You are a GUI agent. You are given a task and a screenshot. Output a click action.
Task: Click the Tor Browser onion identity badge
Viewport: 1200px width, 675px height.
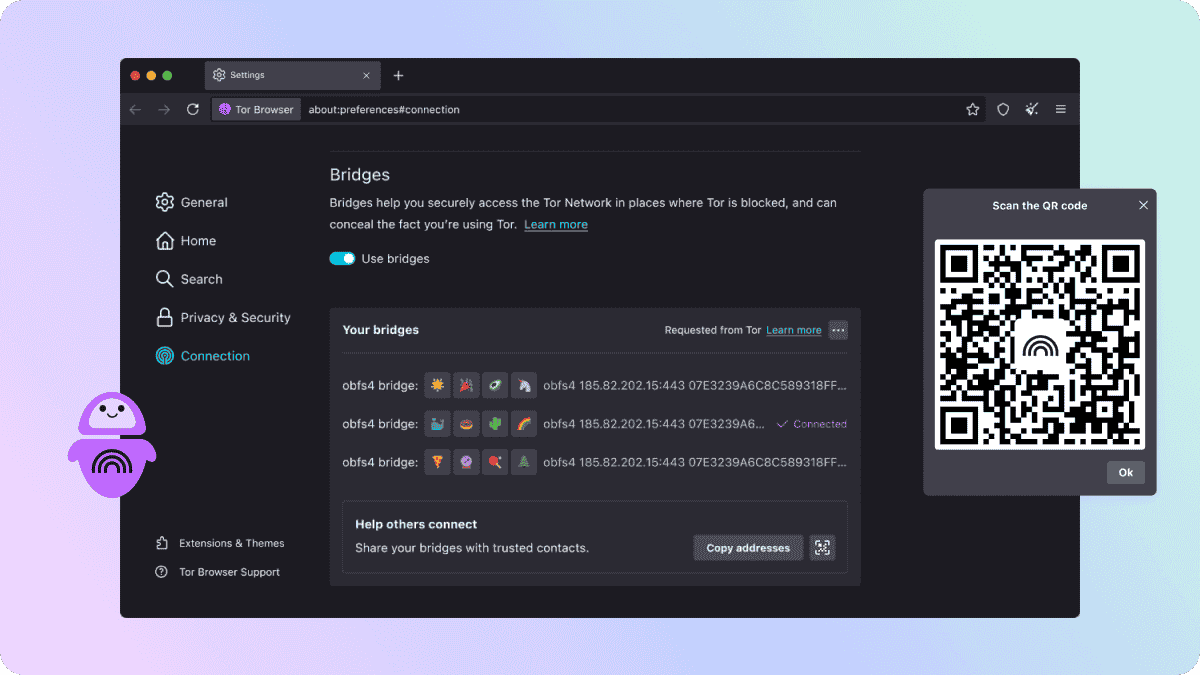click(x=256, y=110)
